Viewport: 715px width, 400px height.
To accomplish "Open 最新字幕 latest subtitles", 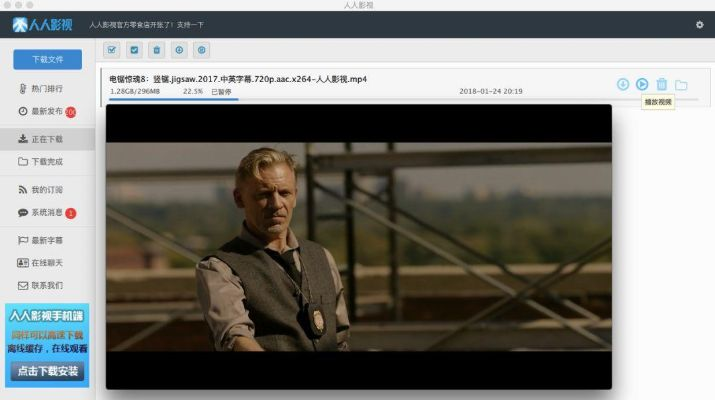I will [x=47, y=240].
